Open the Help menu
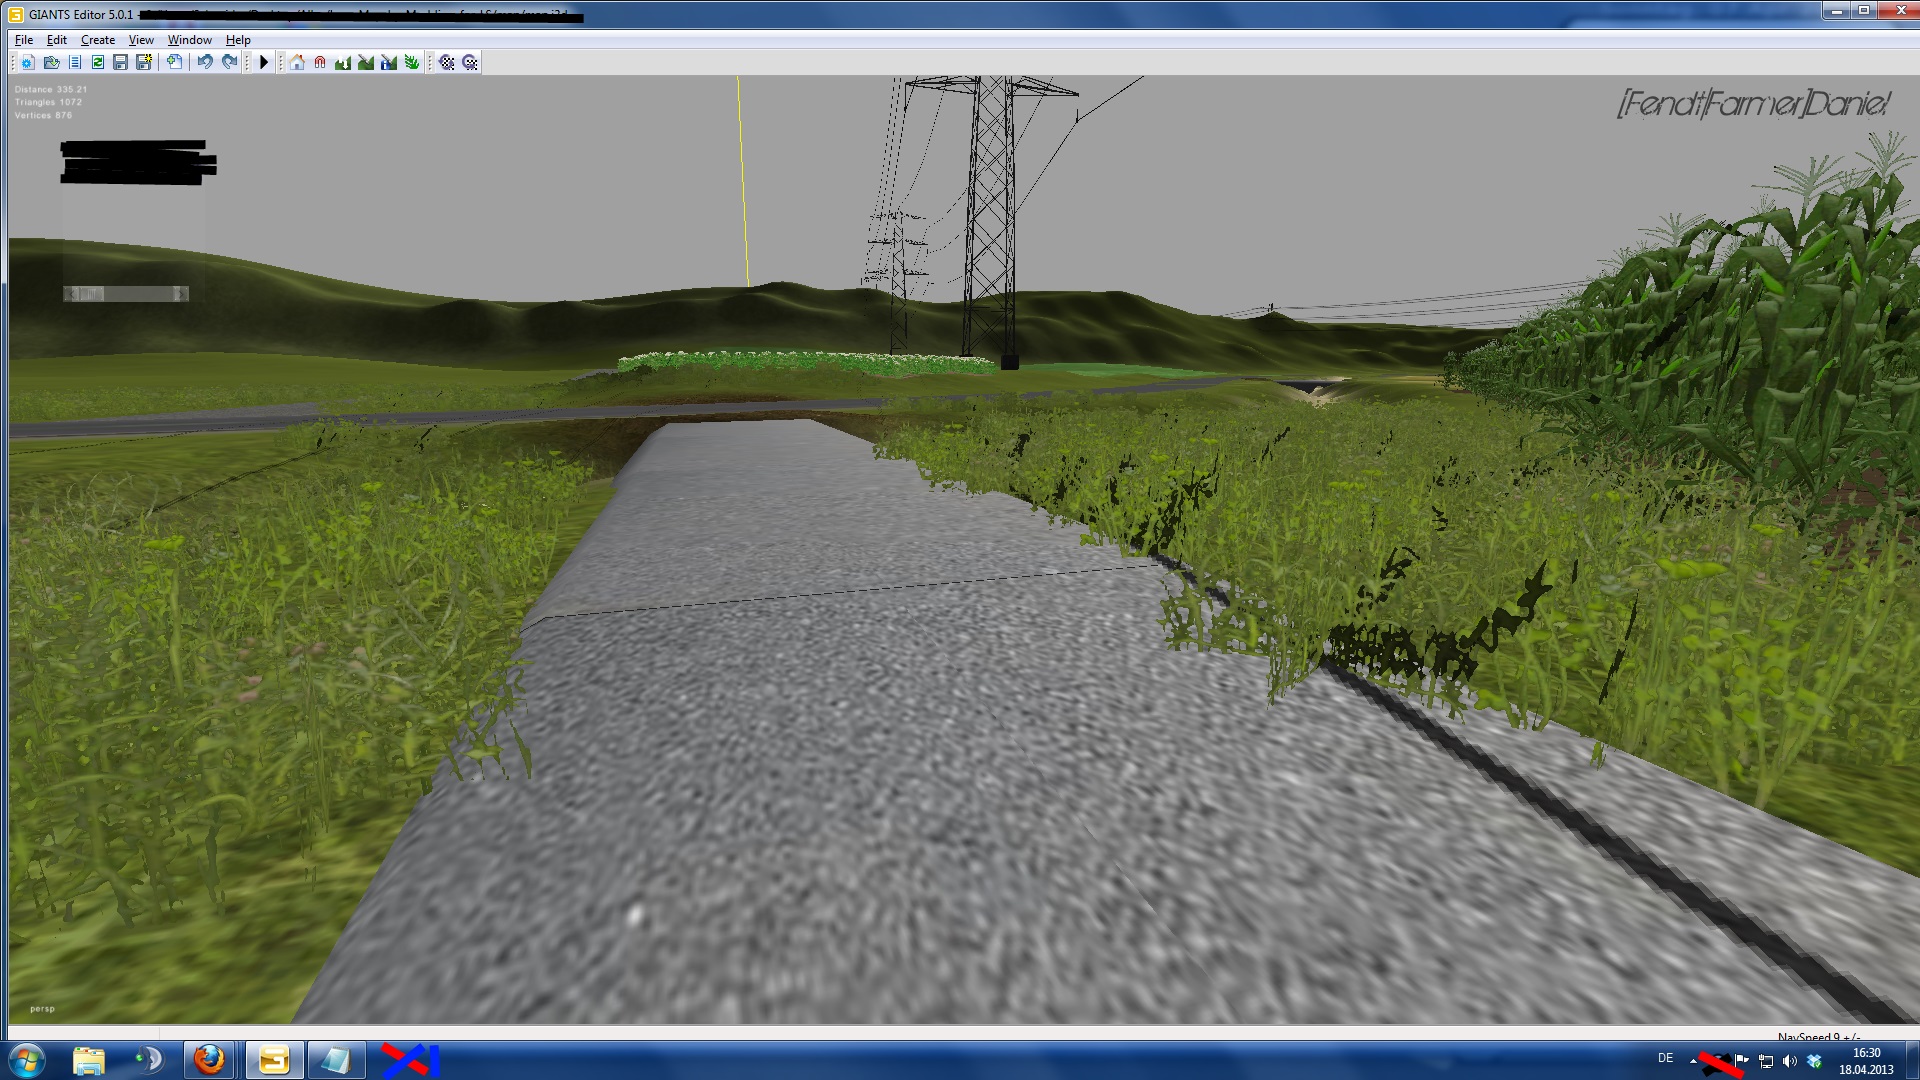The width and height of the screenshot is (1920, 1080). [238, 40]
